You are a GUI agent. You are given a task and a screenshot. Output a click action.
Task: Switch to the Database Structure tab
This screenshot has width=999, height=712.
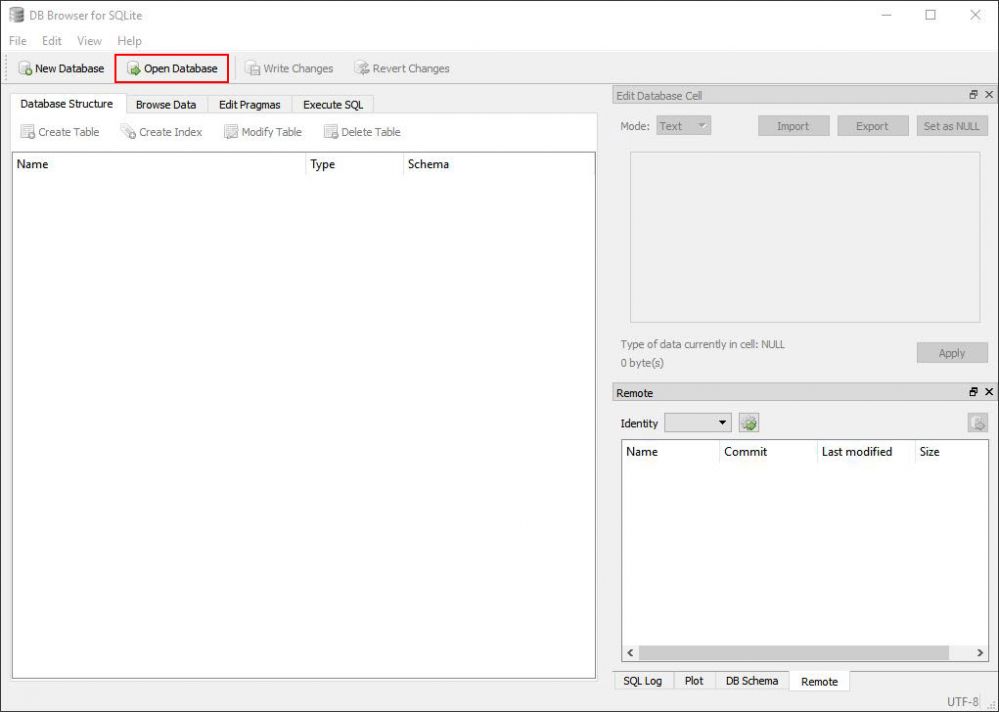(x=67, y=104)
